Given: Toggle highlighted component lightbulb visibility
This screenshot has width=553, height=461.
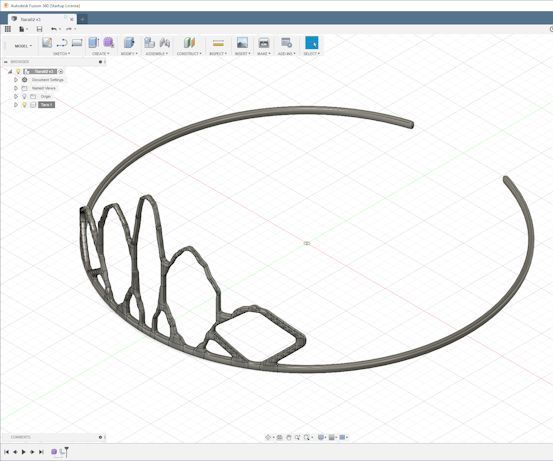Looking at the screenshot, I should pyautogui.click(x=24, y=105).
